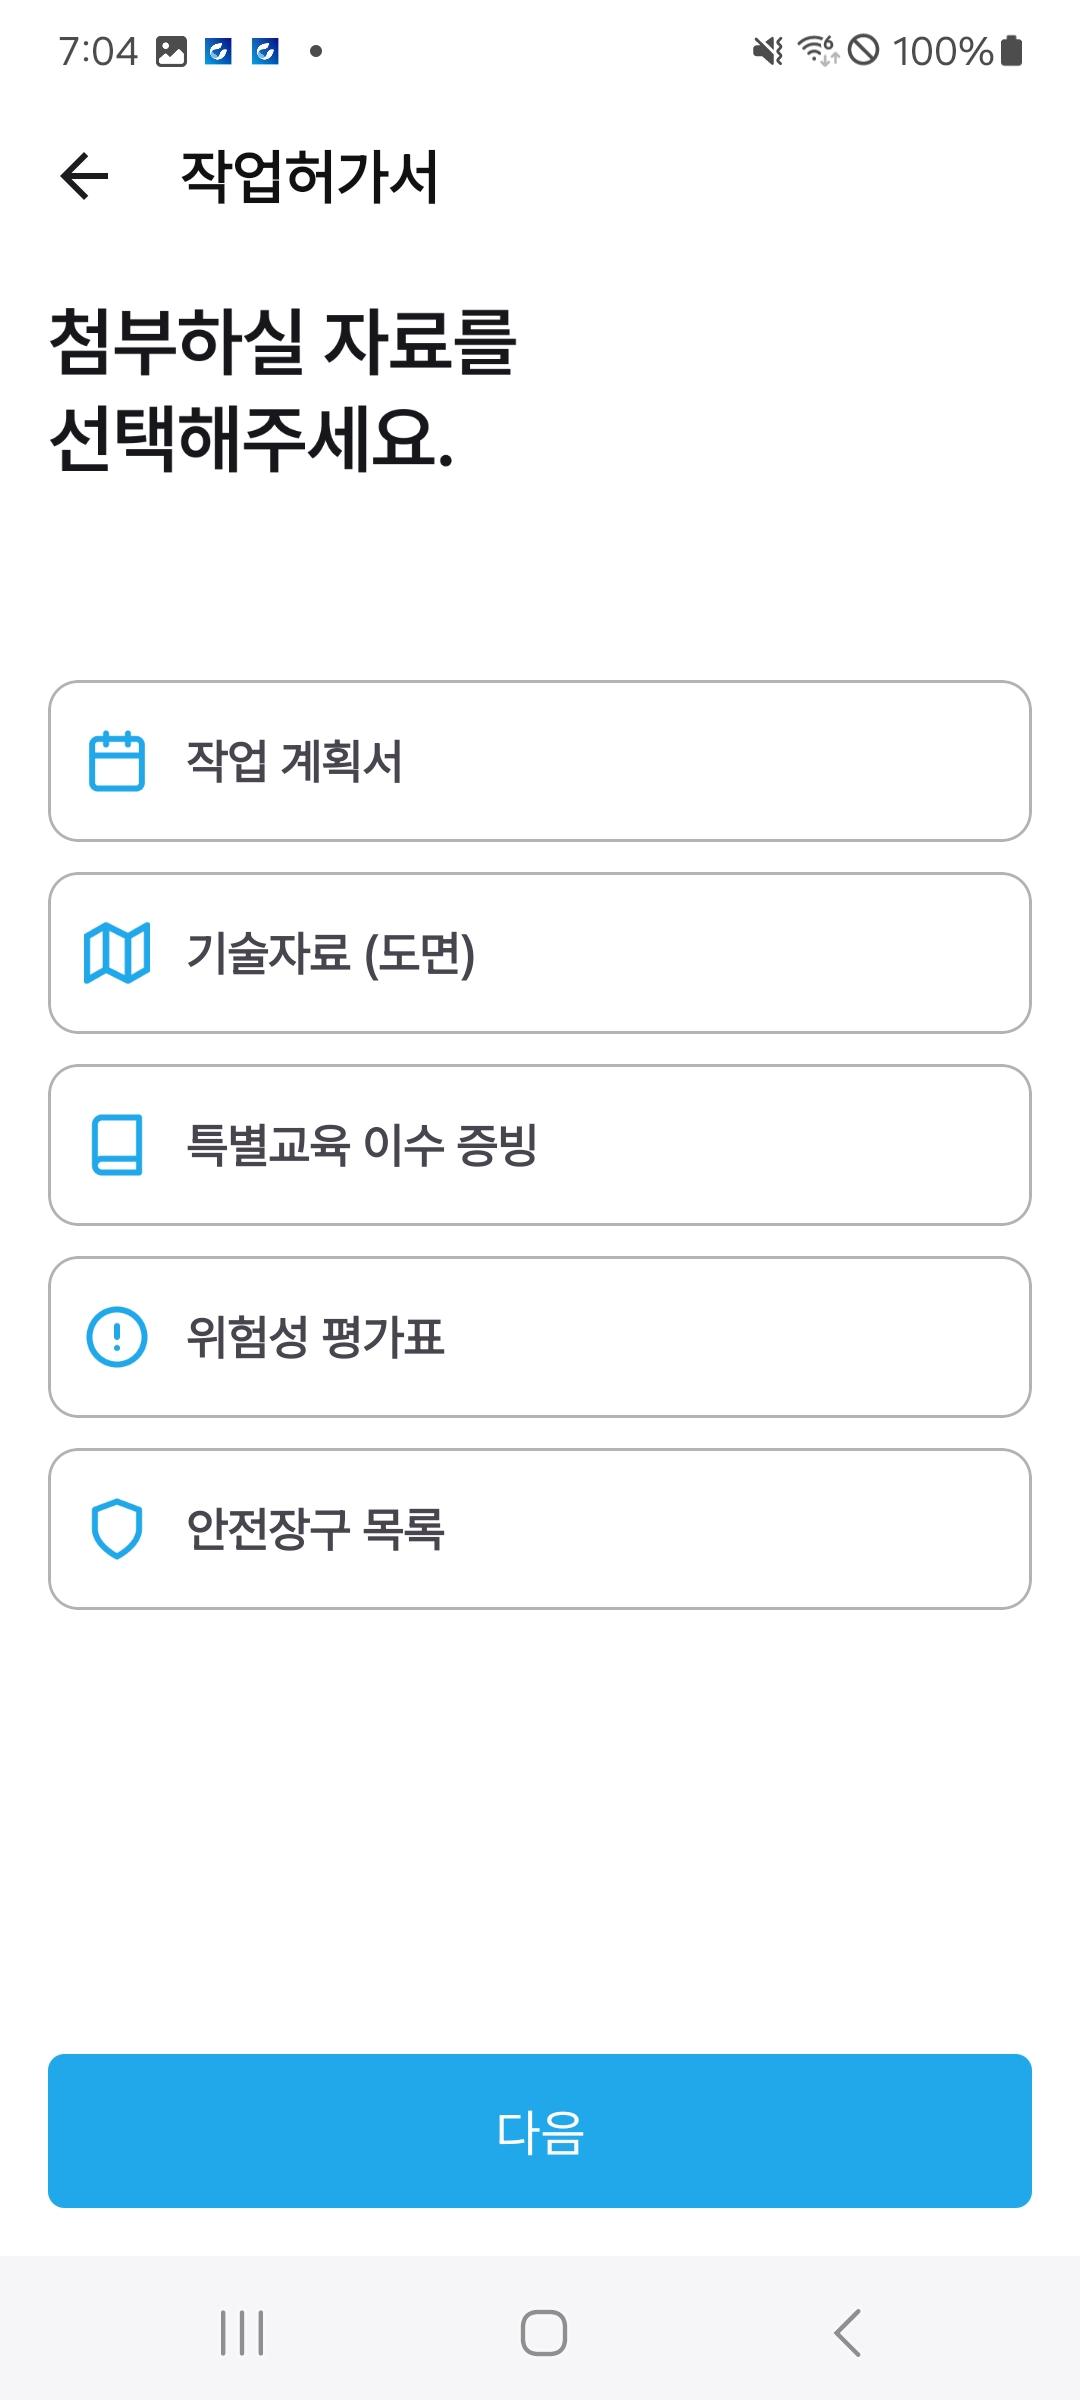Select the 기술자료 (도면) attachment option
The height and width of the screenshot is (2400, 1080).
pyautogui.click(x=540, y=953)
